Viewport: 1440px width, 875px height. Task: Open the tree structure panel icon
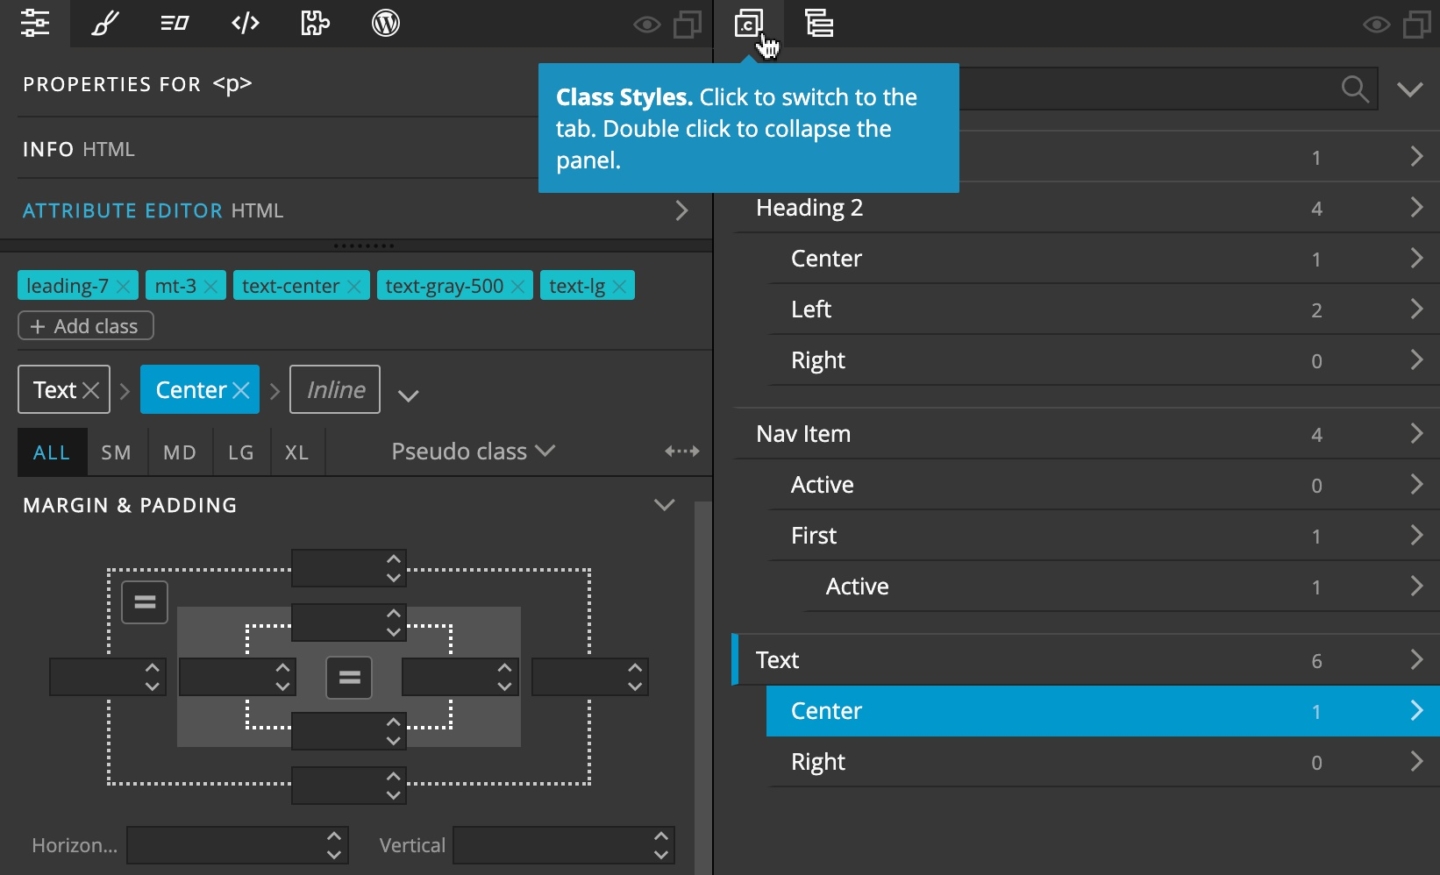[818, 23]
